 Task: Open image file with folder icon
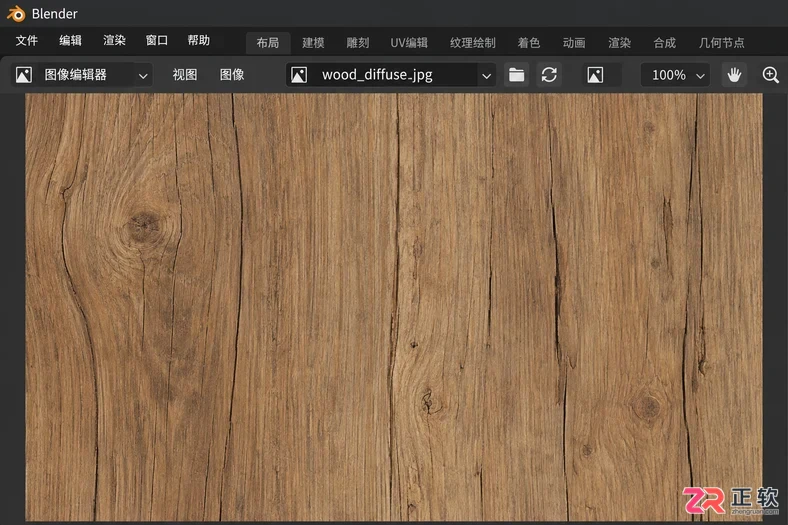click(516, 75)
